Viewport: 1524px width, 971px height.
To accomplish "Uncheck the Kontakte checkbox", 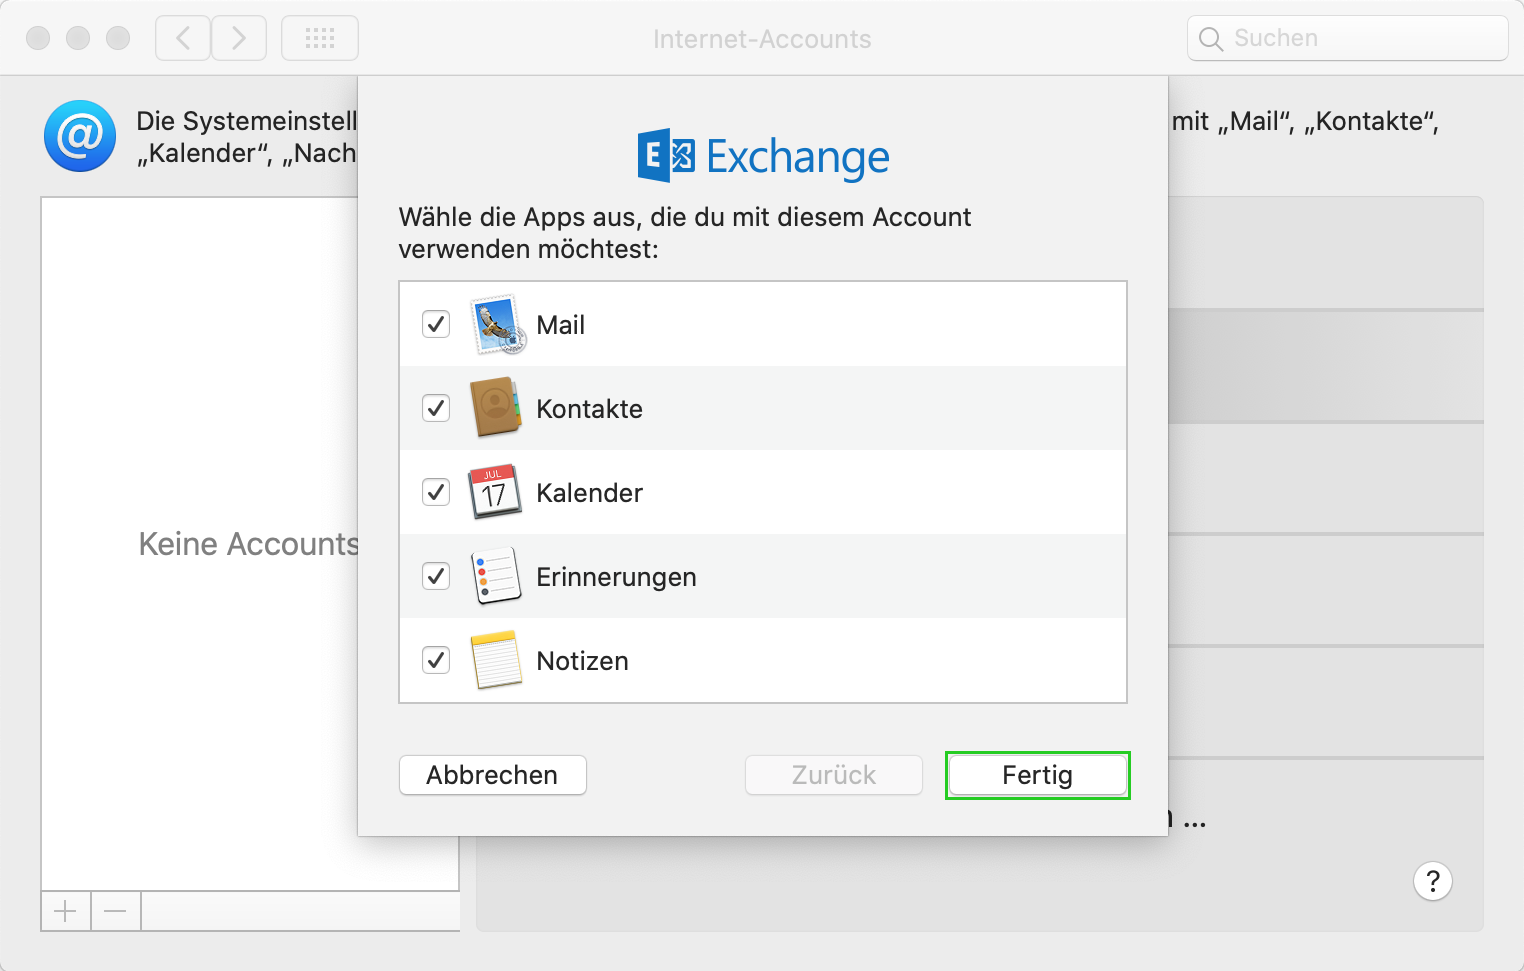I will click(436, 408).
